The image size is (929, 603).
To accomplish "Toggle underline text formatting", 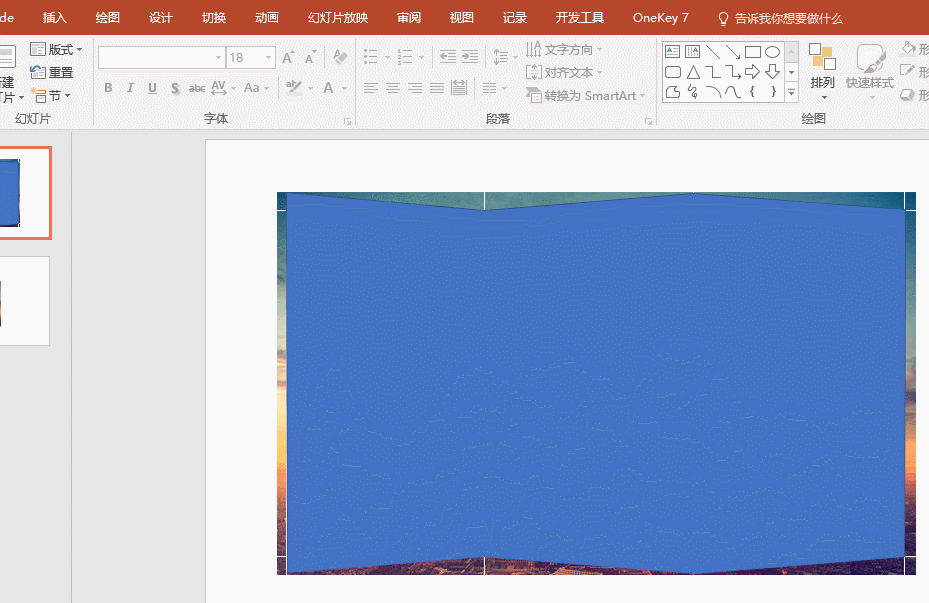I will click(152, 88).
